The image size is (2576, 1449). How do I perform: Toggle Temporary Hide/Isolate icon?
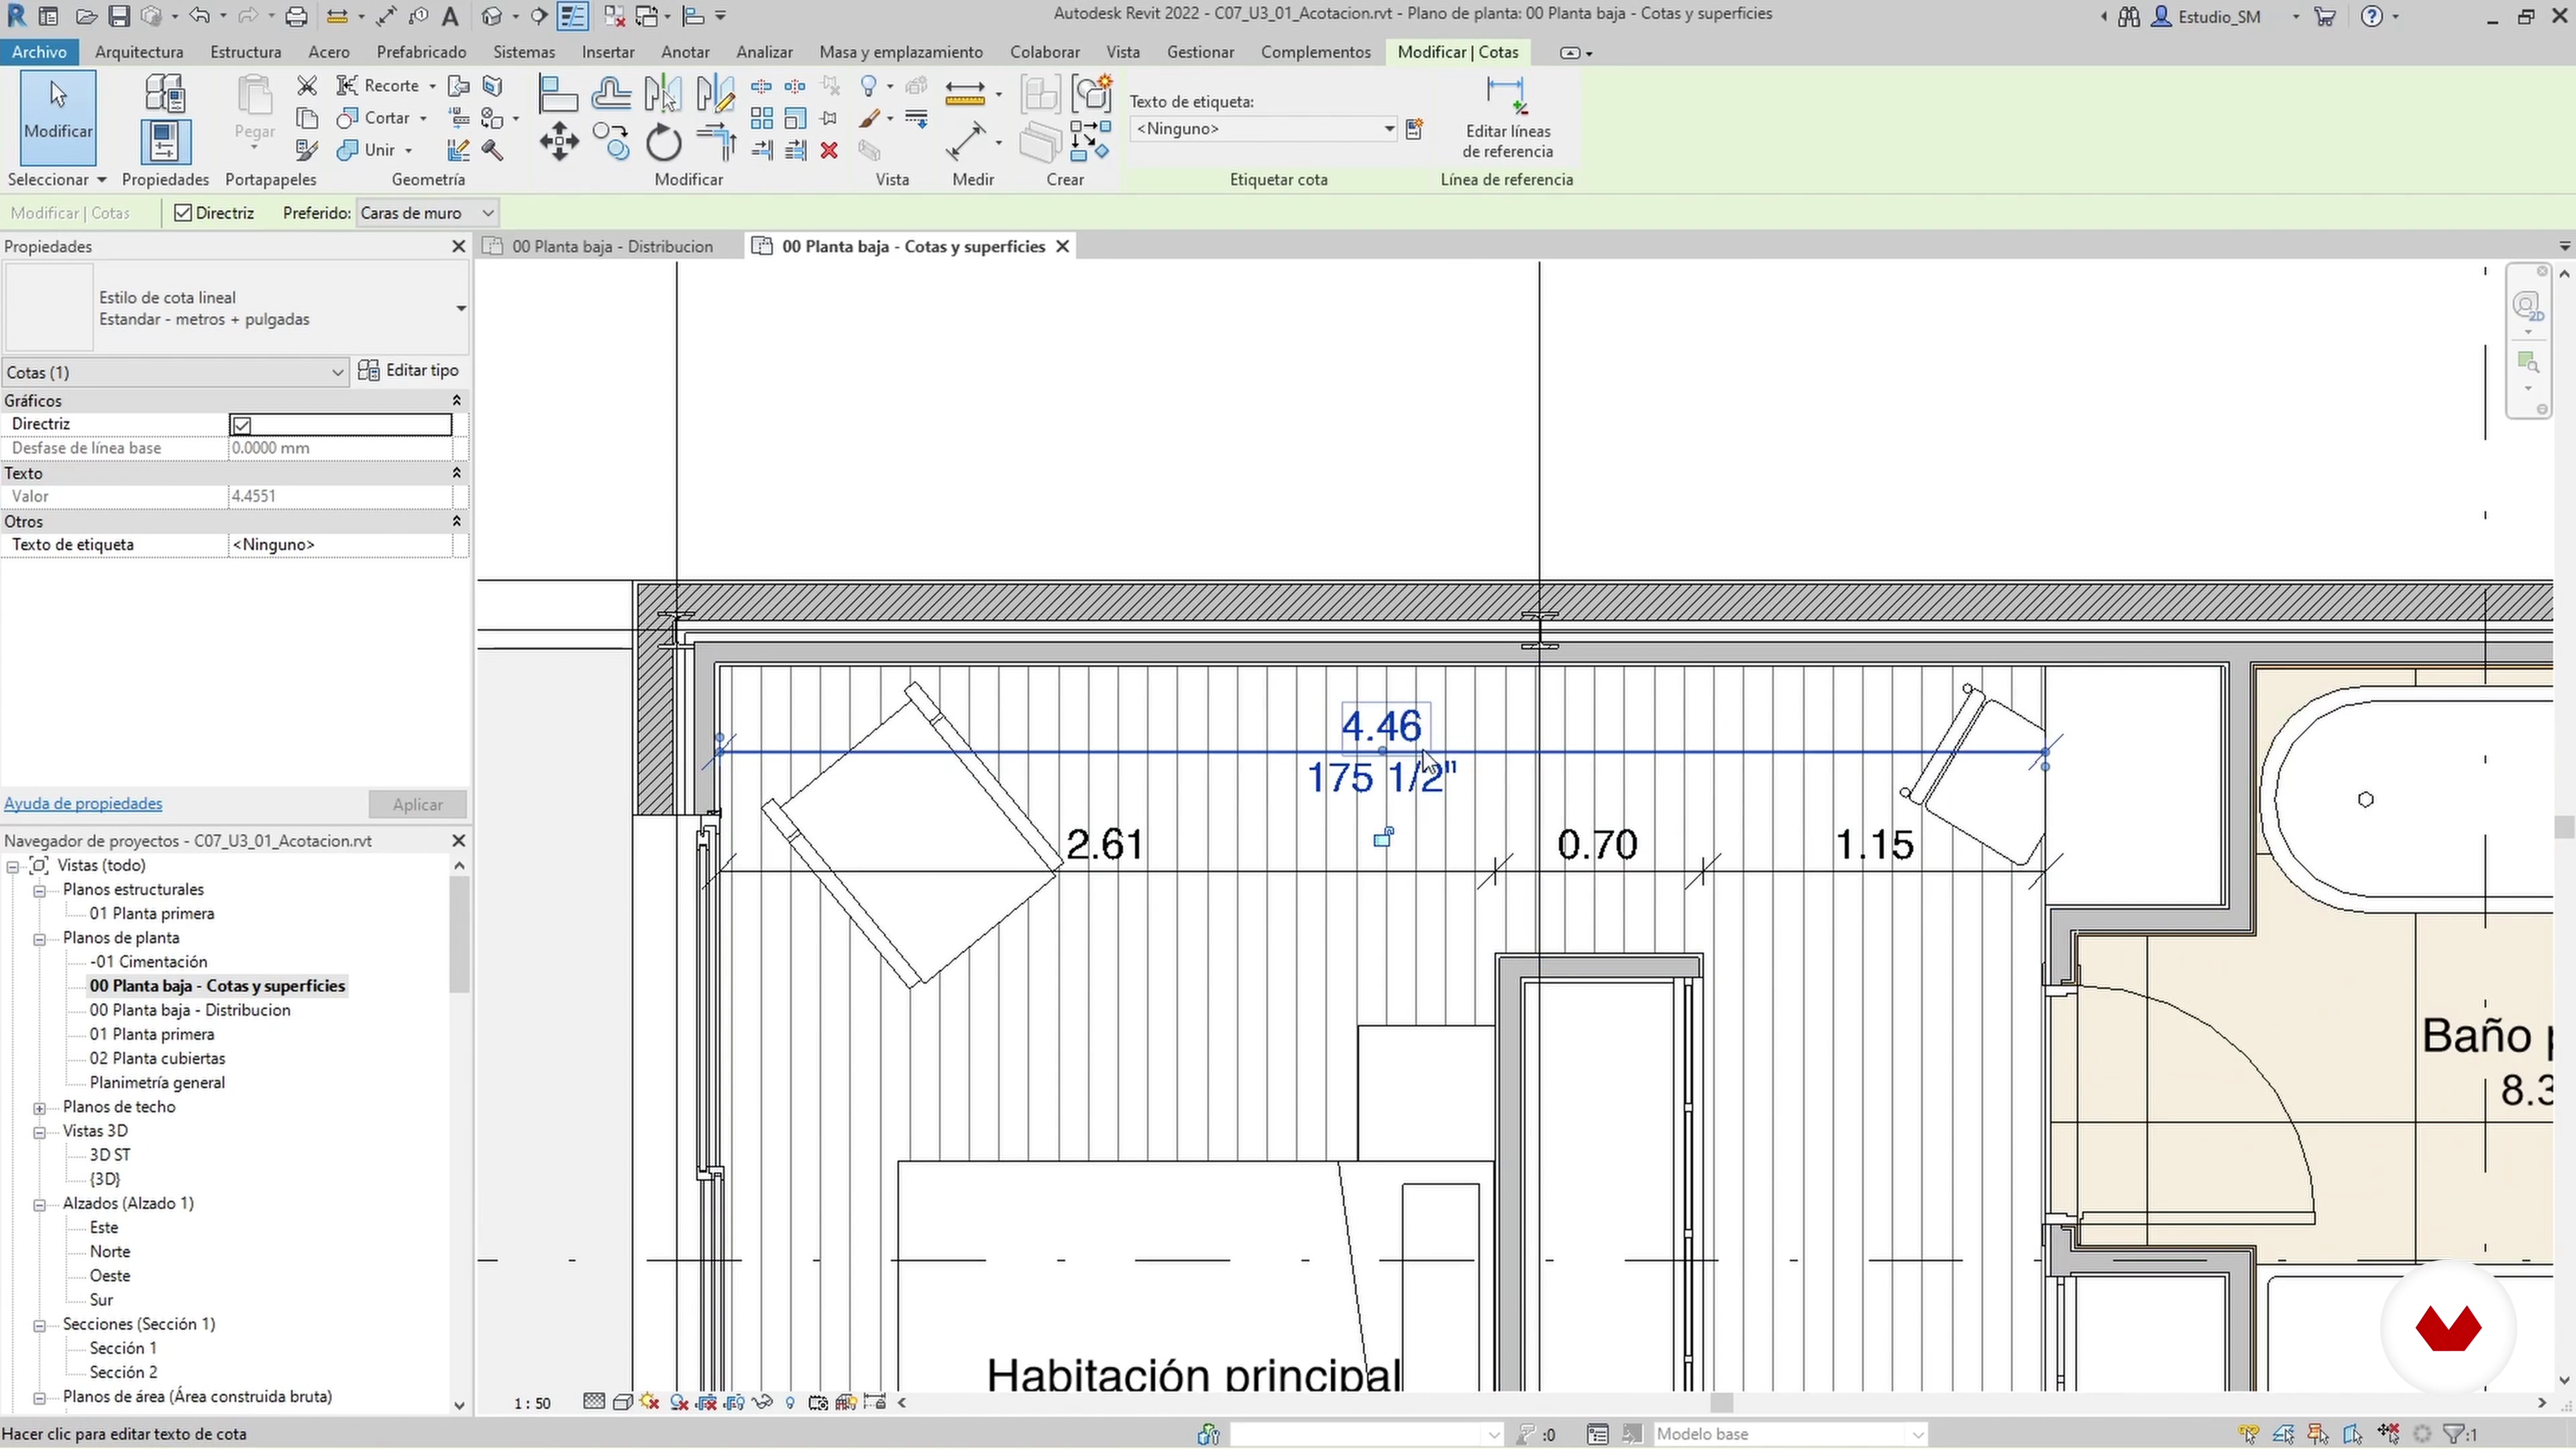point(763,1403)
